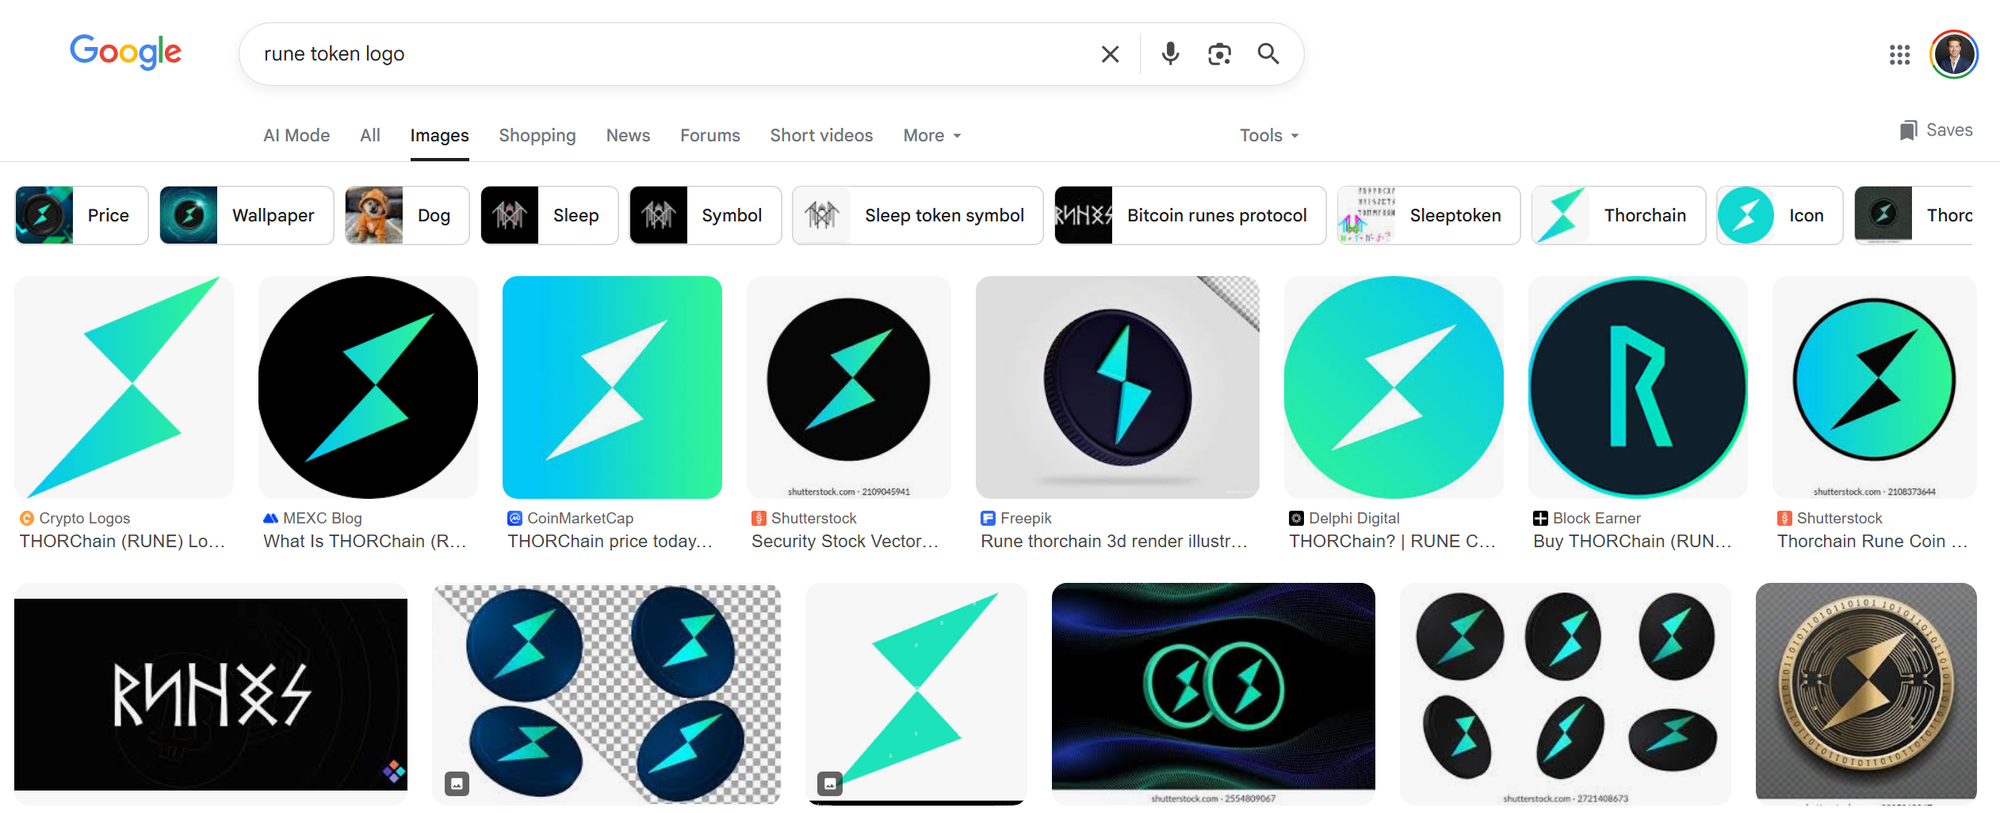Screen dimensions: 2000x813
Task: Click the magnifying glass search icon
Action: (x=1268, y=54)
